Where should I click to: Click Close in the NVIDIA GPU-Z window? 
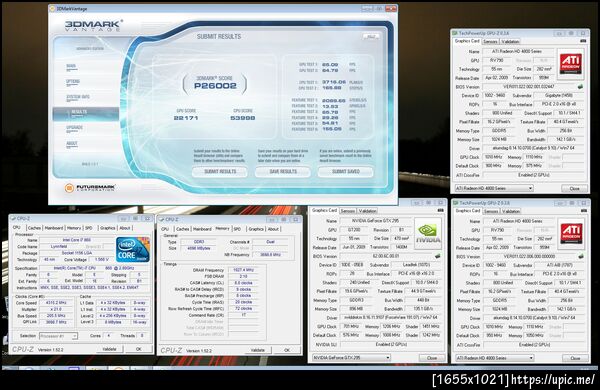[x=432, y=358]
